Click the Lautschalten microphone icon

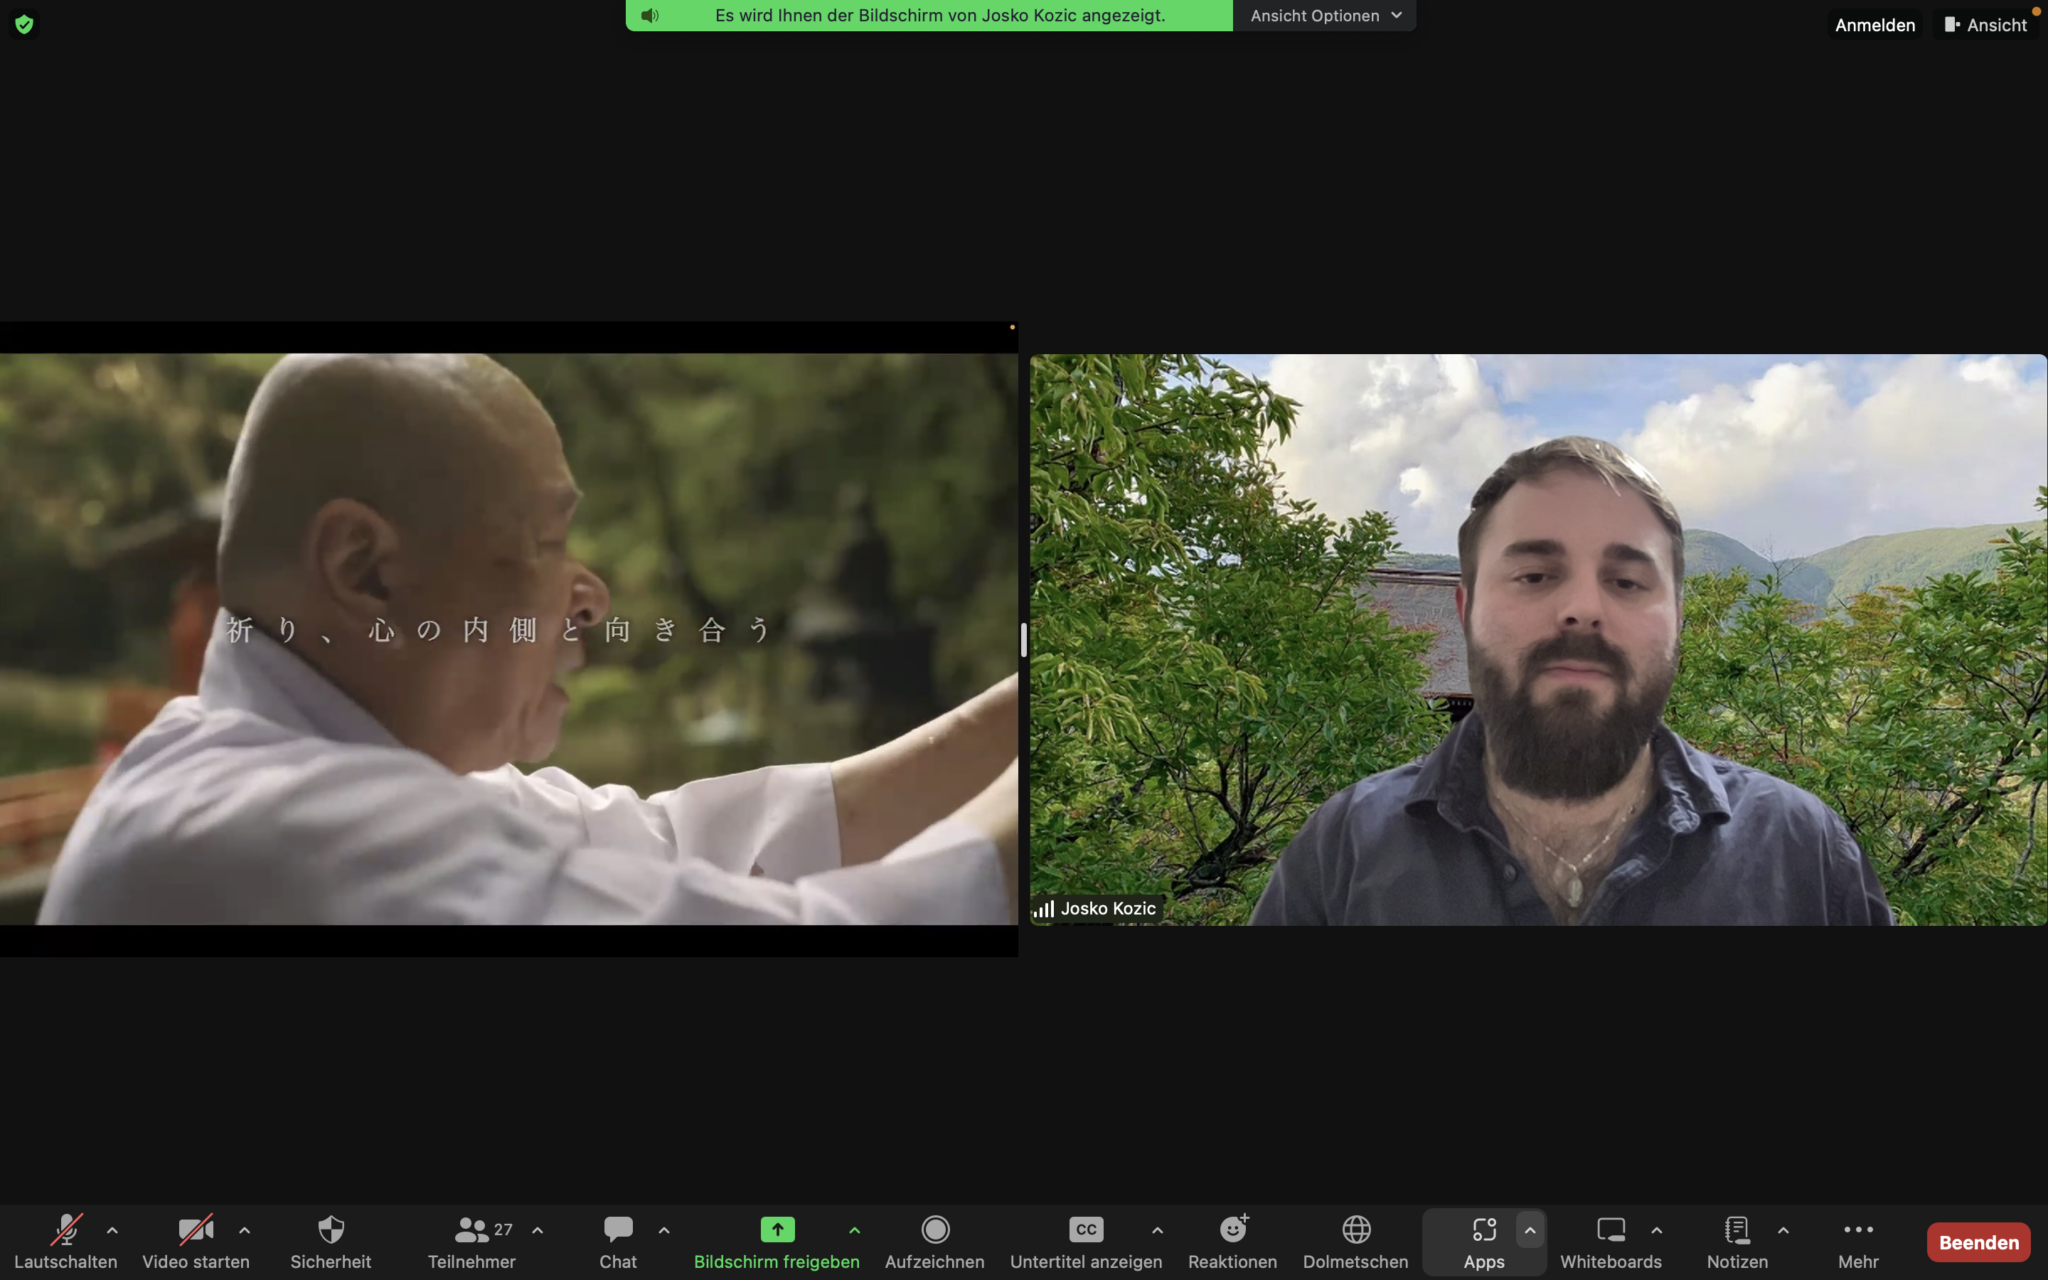pos(66,1230)
